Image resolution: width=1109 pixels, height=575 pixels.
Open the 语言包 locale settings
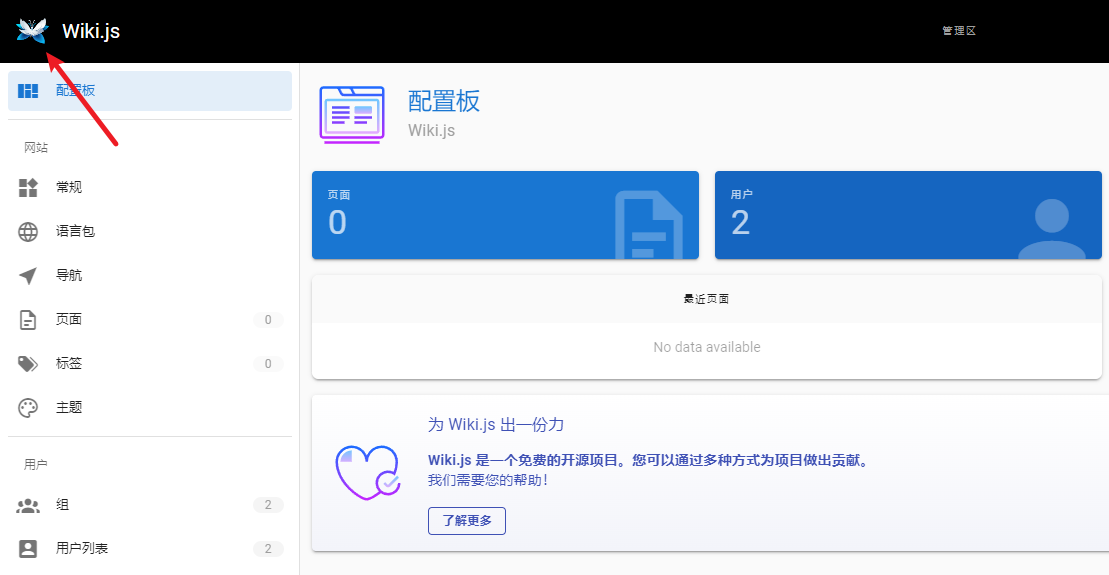point(150,231)
